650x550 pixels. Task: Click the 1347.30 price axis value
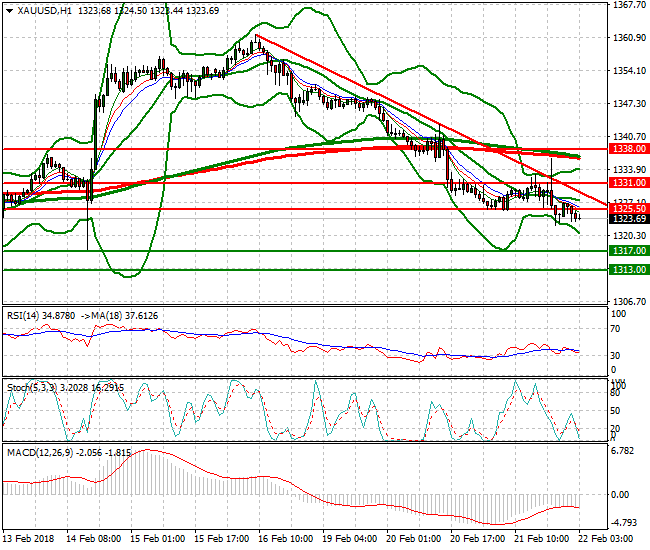pyautogui.click(x=629, y=104)
